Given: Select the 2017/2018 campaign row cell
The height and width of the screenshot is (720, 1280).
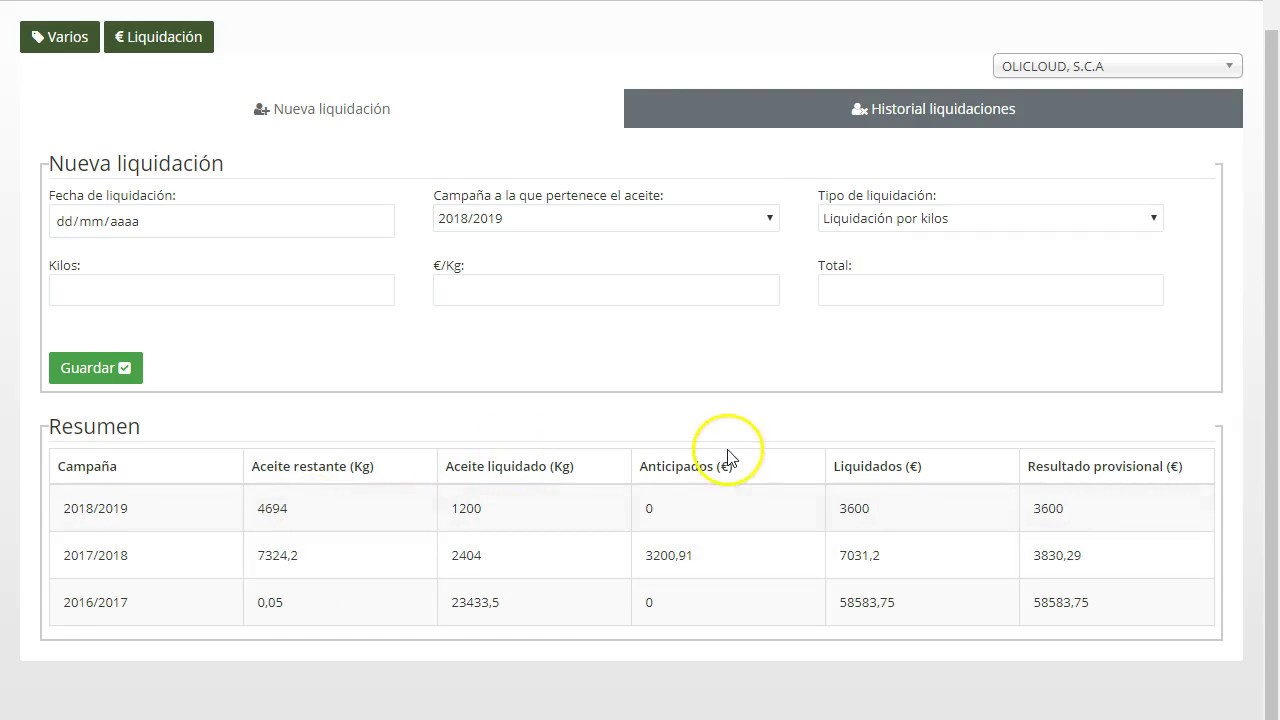Looking at the screenshot, I should [x=146, y=555].
